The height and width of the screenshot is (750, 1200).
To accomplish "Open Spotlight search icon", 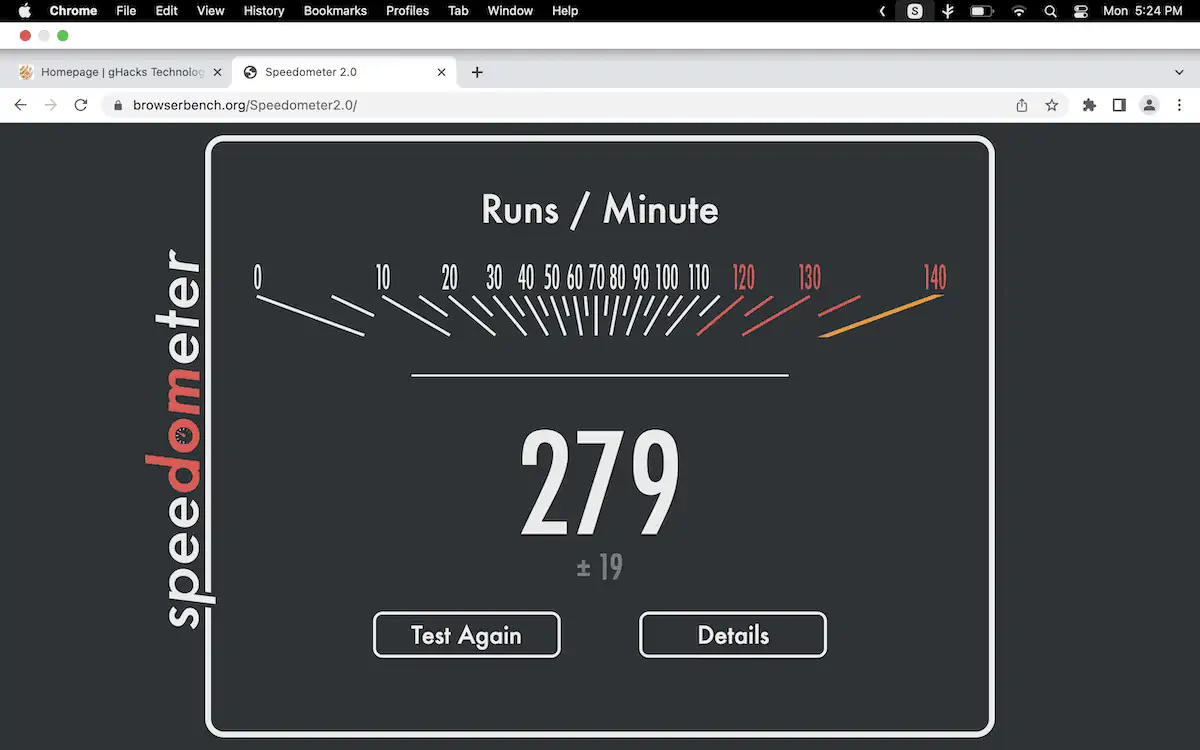I will point(1050,11).
